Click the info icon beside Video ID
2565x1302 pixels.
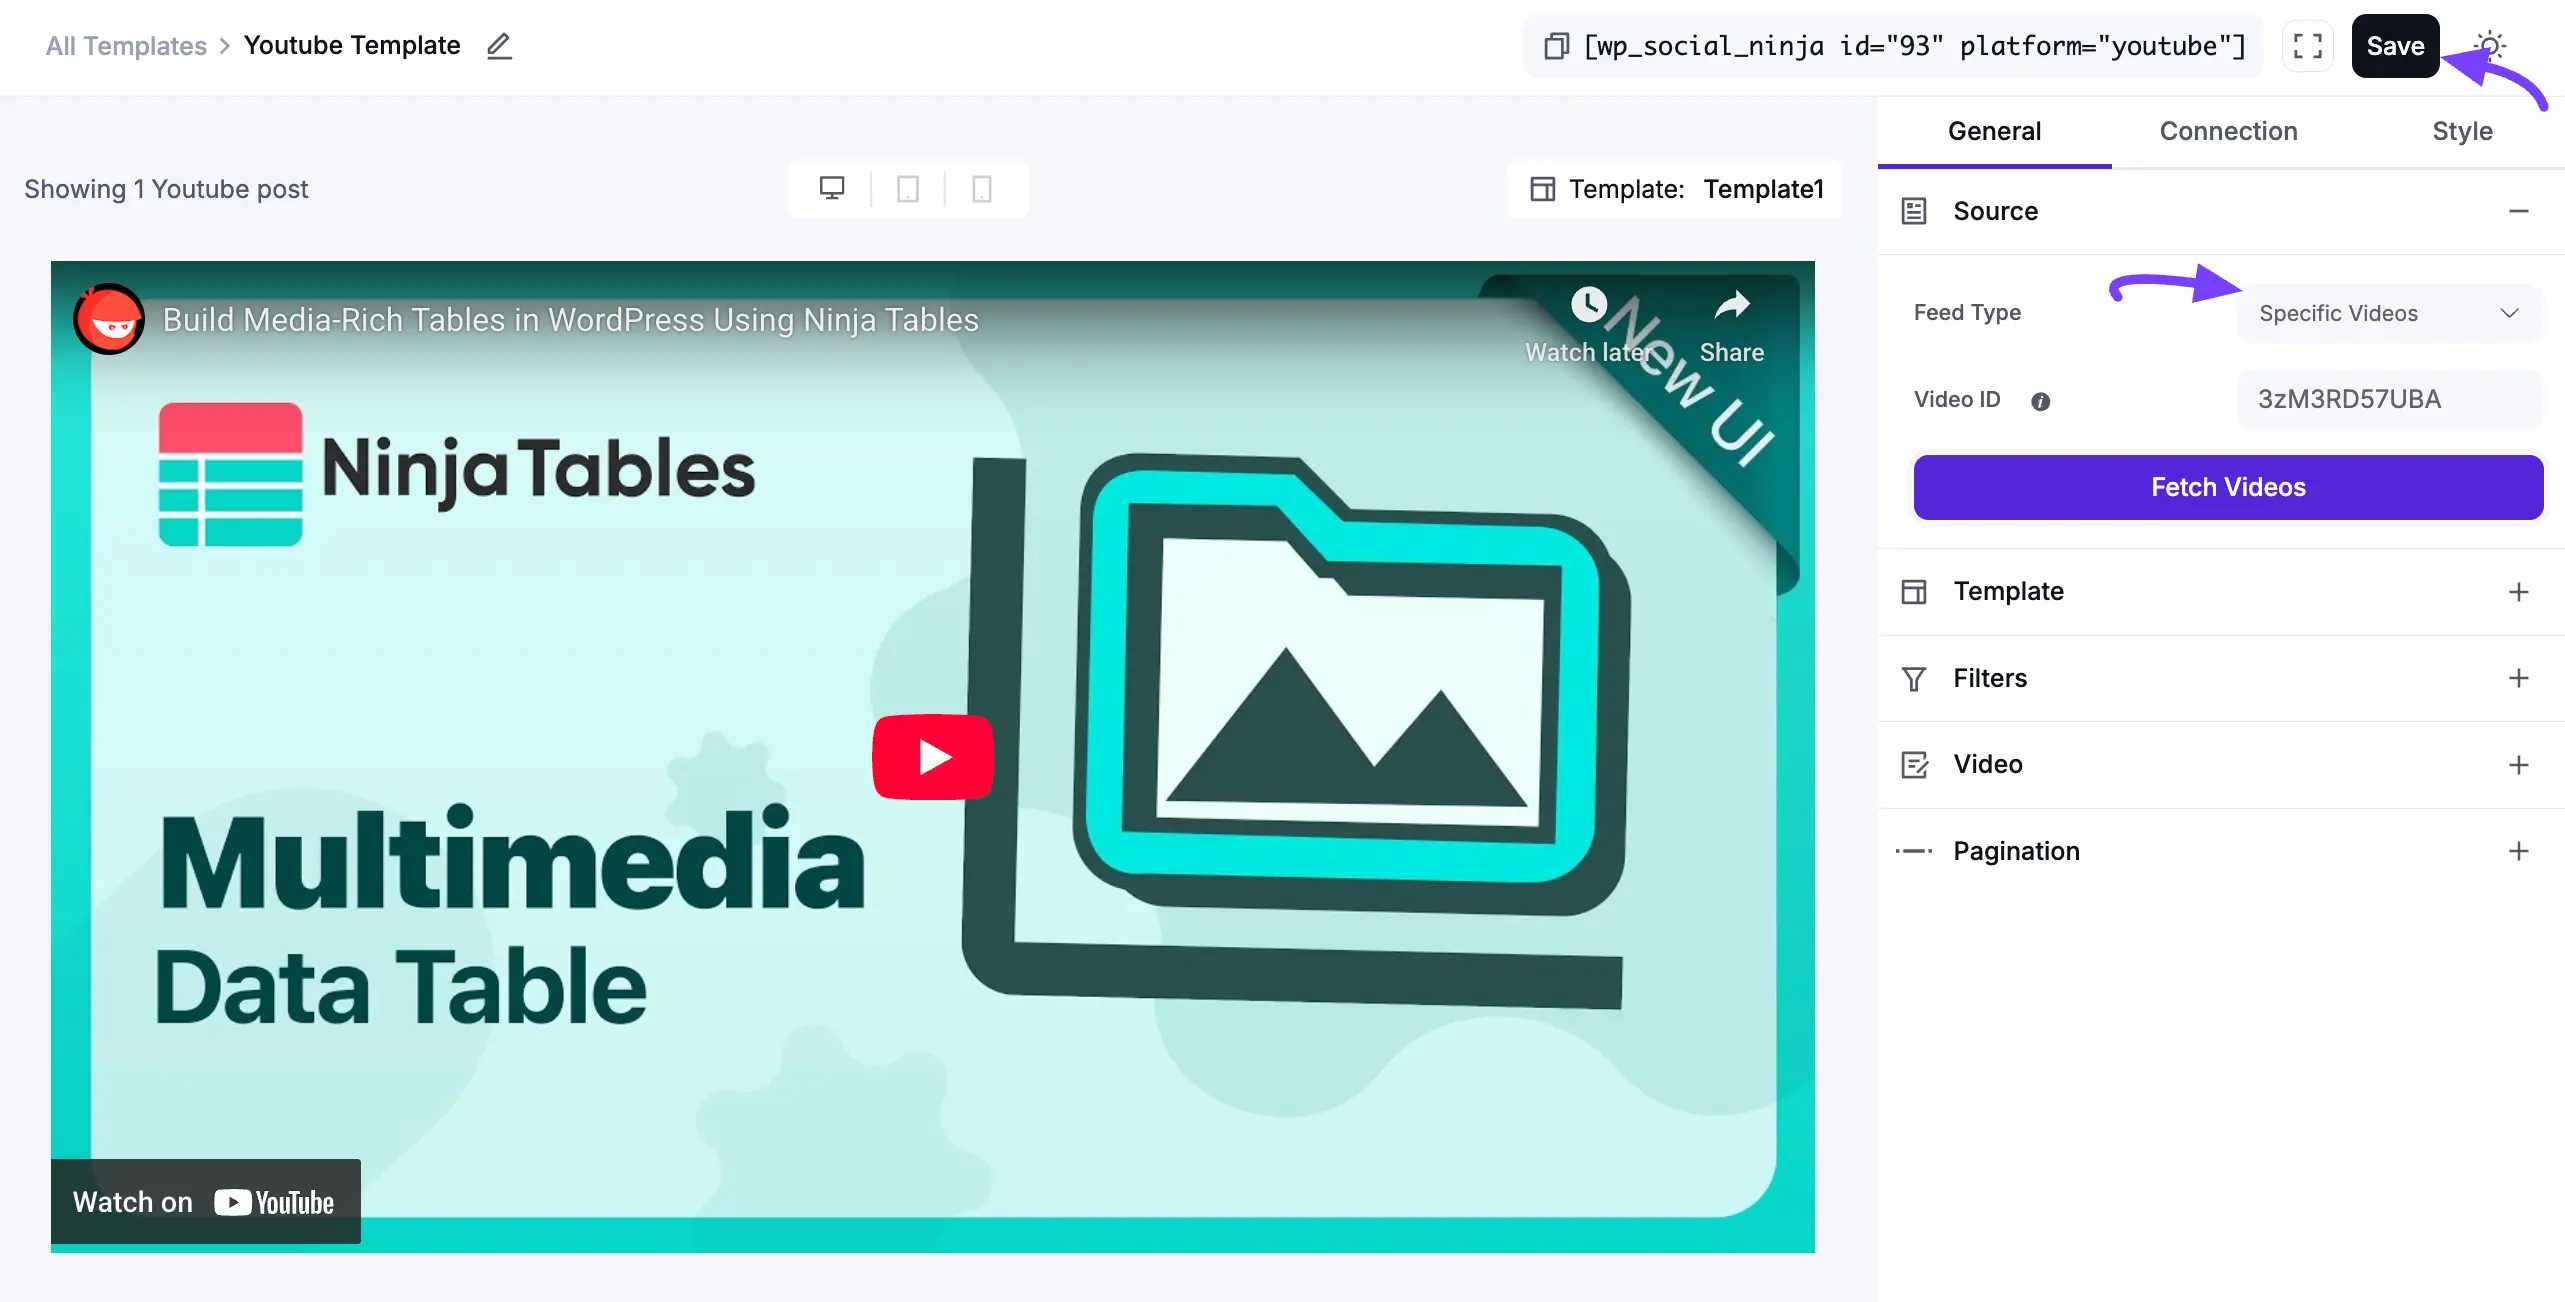(x=2040, y=401)
